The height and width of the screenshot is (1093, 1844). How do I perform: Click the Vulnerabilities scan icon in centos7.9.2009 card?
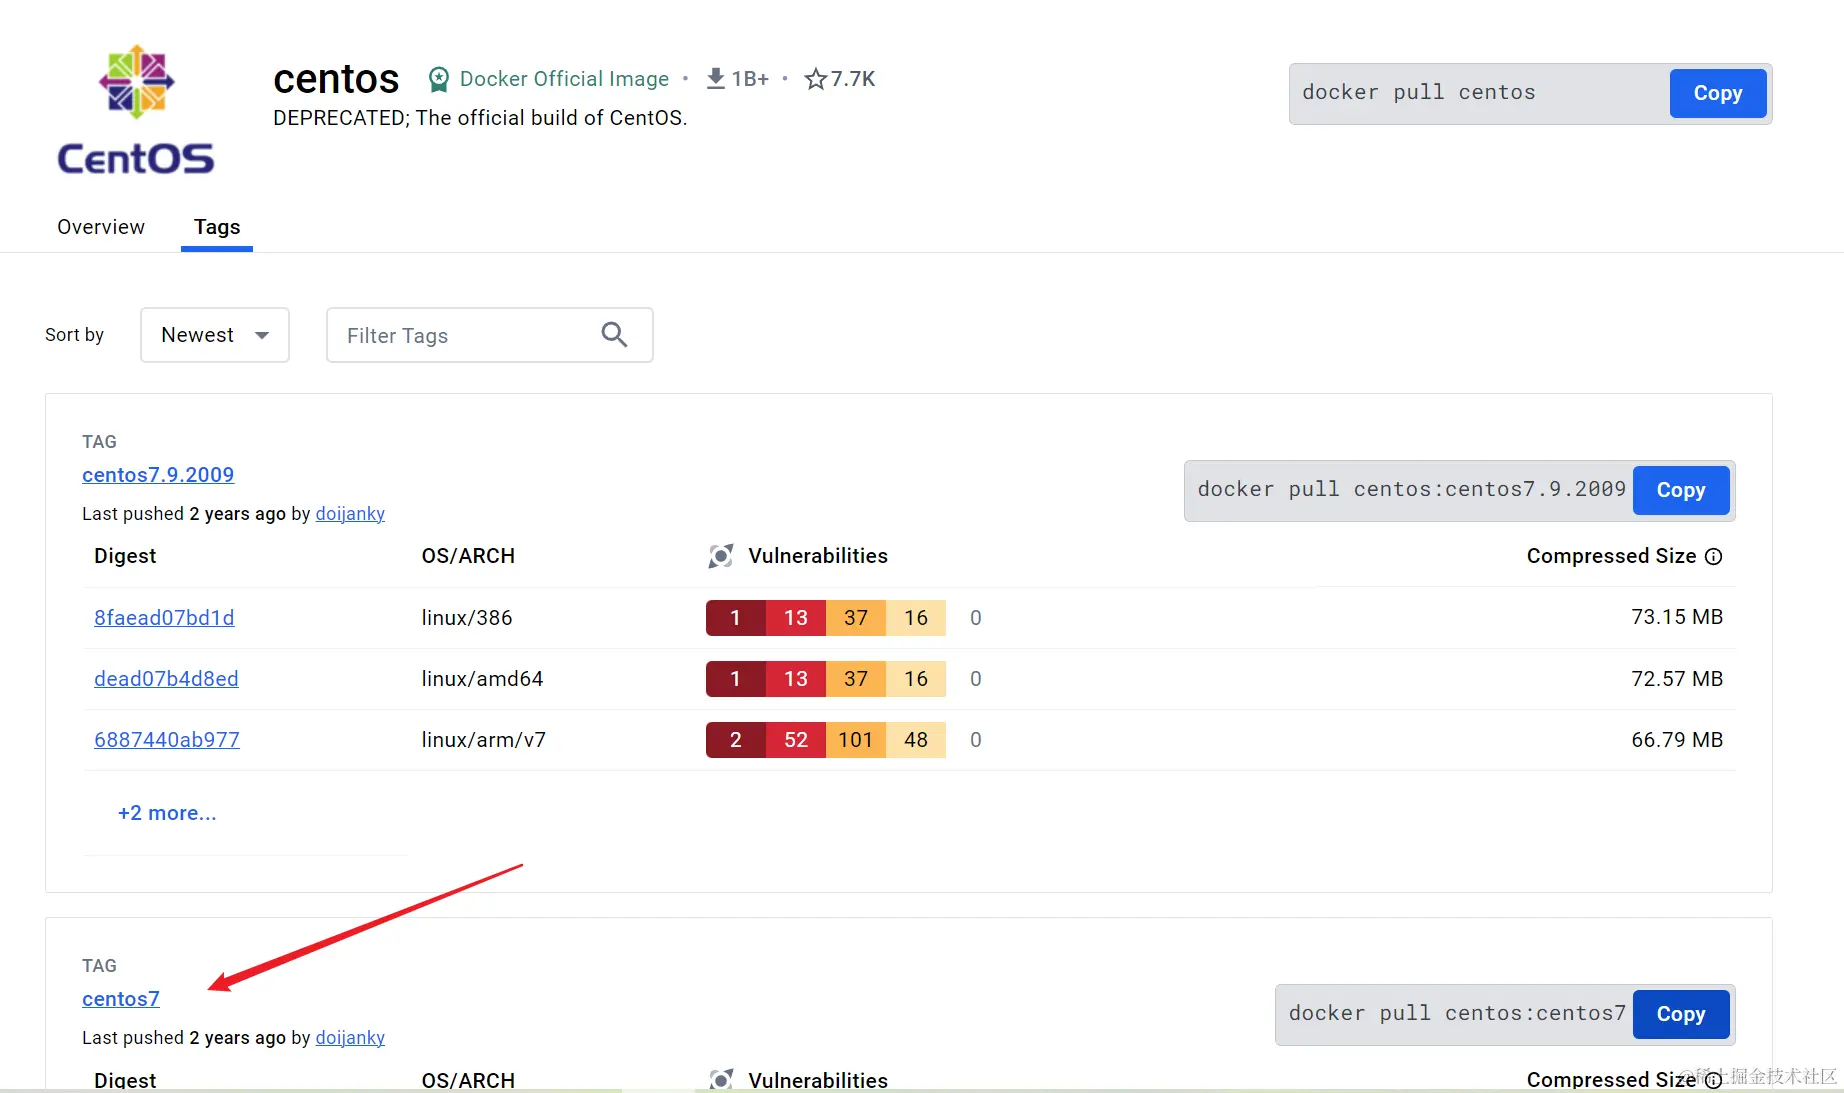tap(721, 556)
